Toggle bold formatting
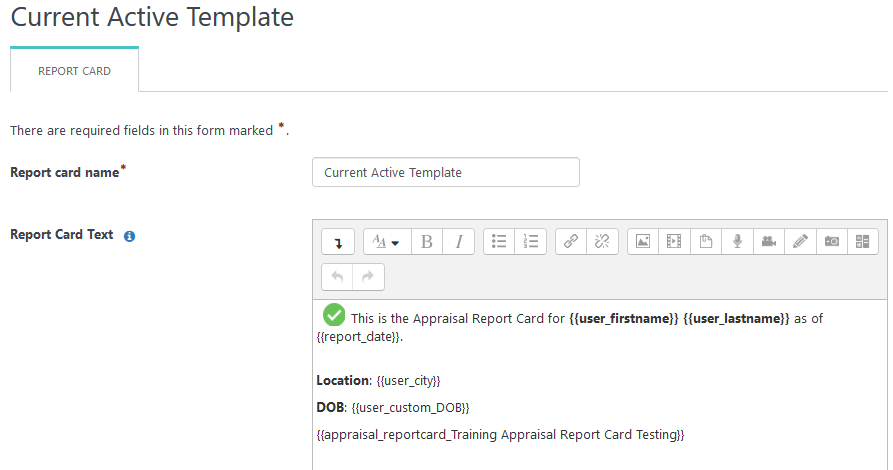 point(427,242)
